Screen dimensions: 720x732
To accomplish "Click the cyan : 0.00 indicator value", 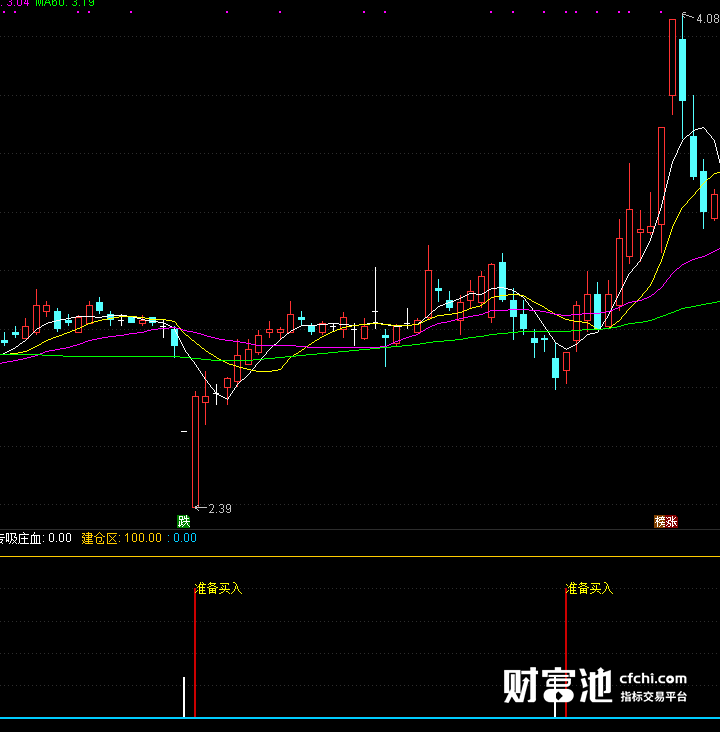I will point(182,538).
